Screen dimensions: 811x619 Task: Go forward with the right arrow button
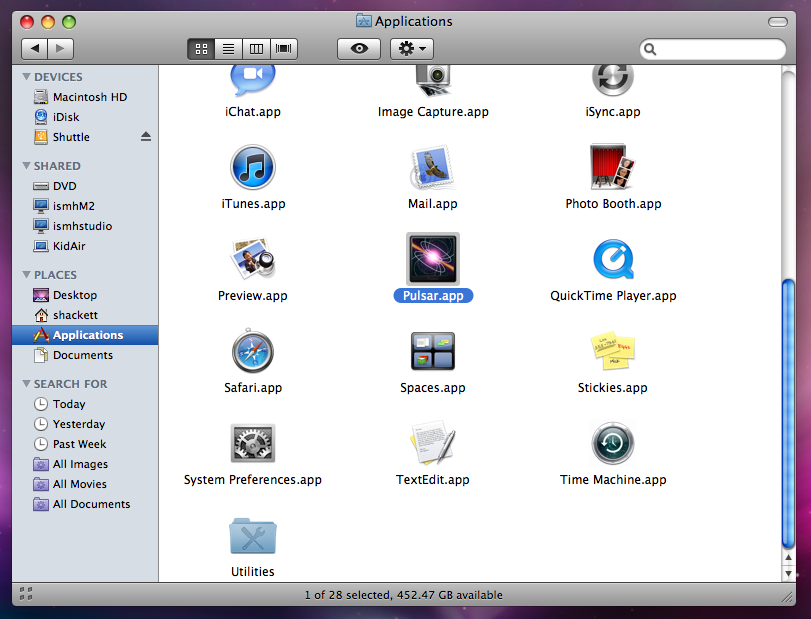click(61, 49)
